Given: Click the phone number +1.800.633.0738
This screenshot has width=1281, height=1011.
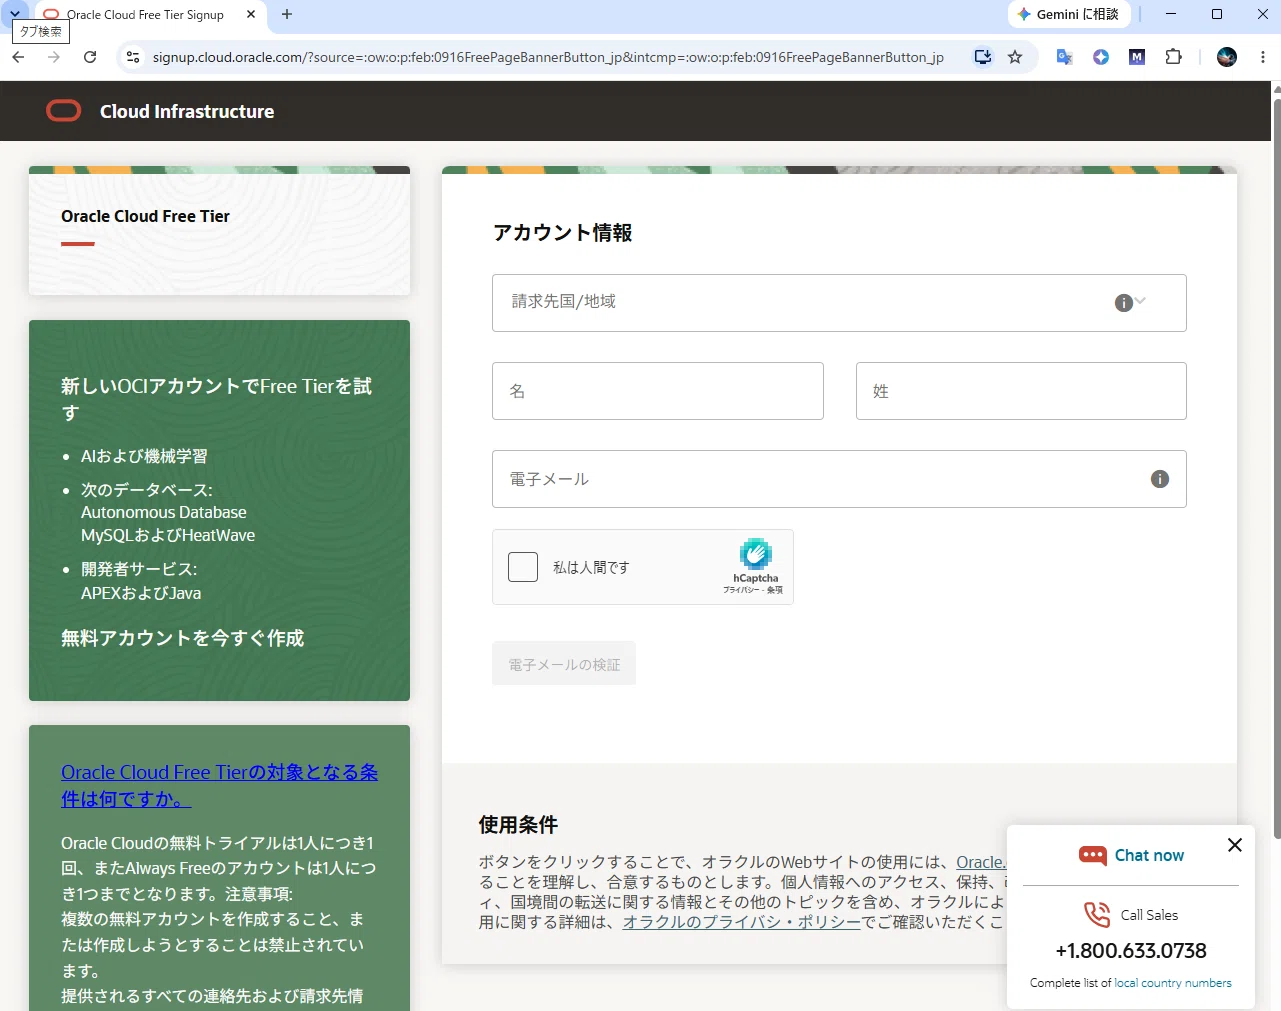Looking at the screenshot, I should (x=1131, y=950).
